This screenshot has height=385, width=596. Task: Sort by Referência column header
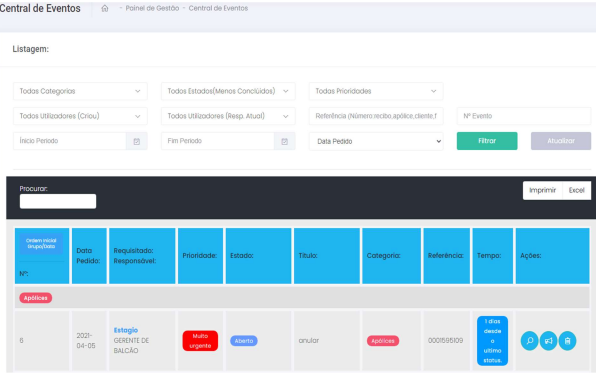[447, 256]
